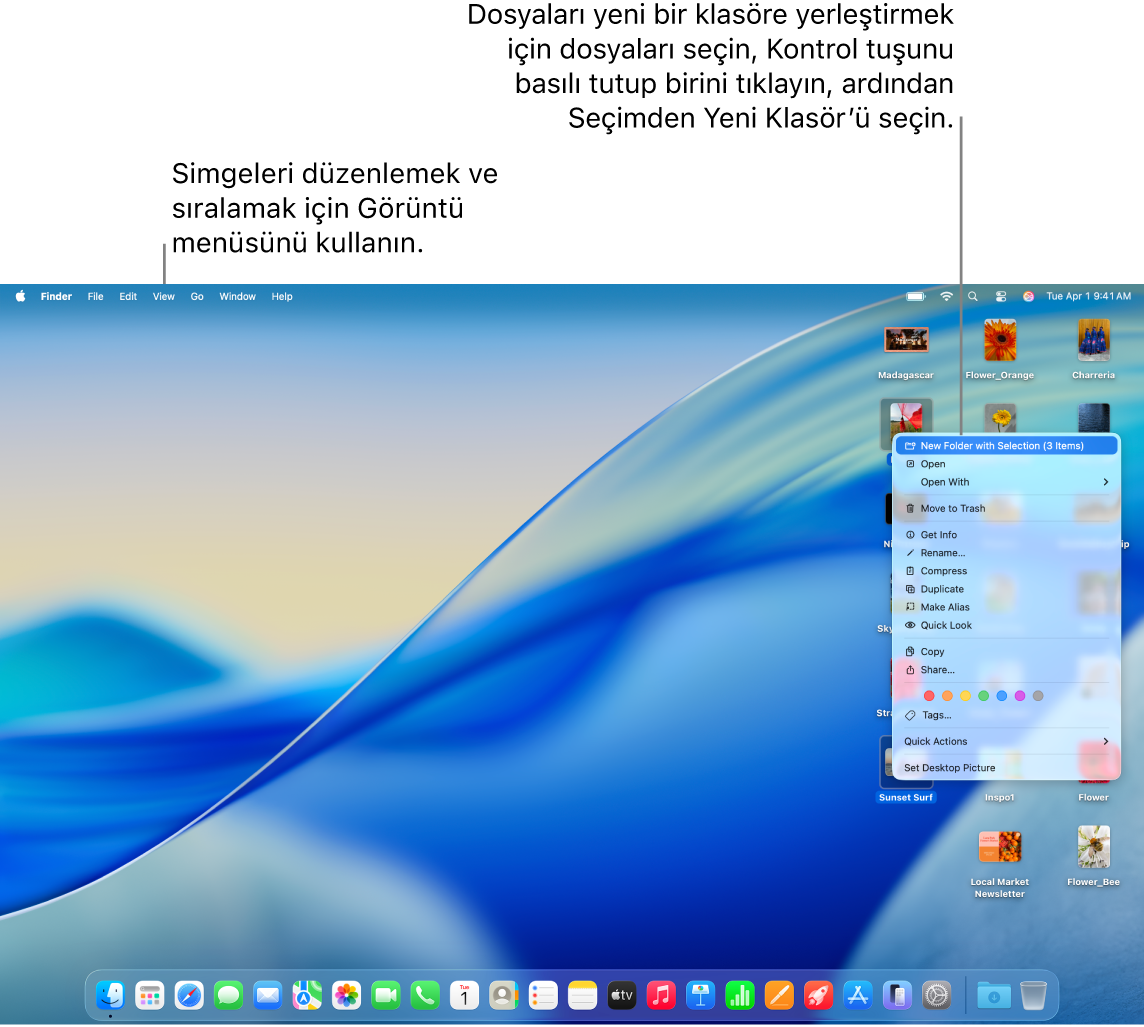
Task: Open the Finder menu in menu bar
Action: [x=56, y=297]
